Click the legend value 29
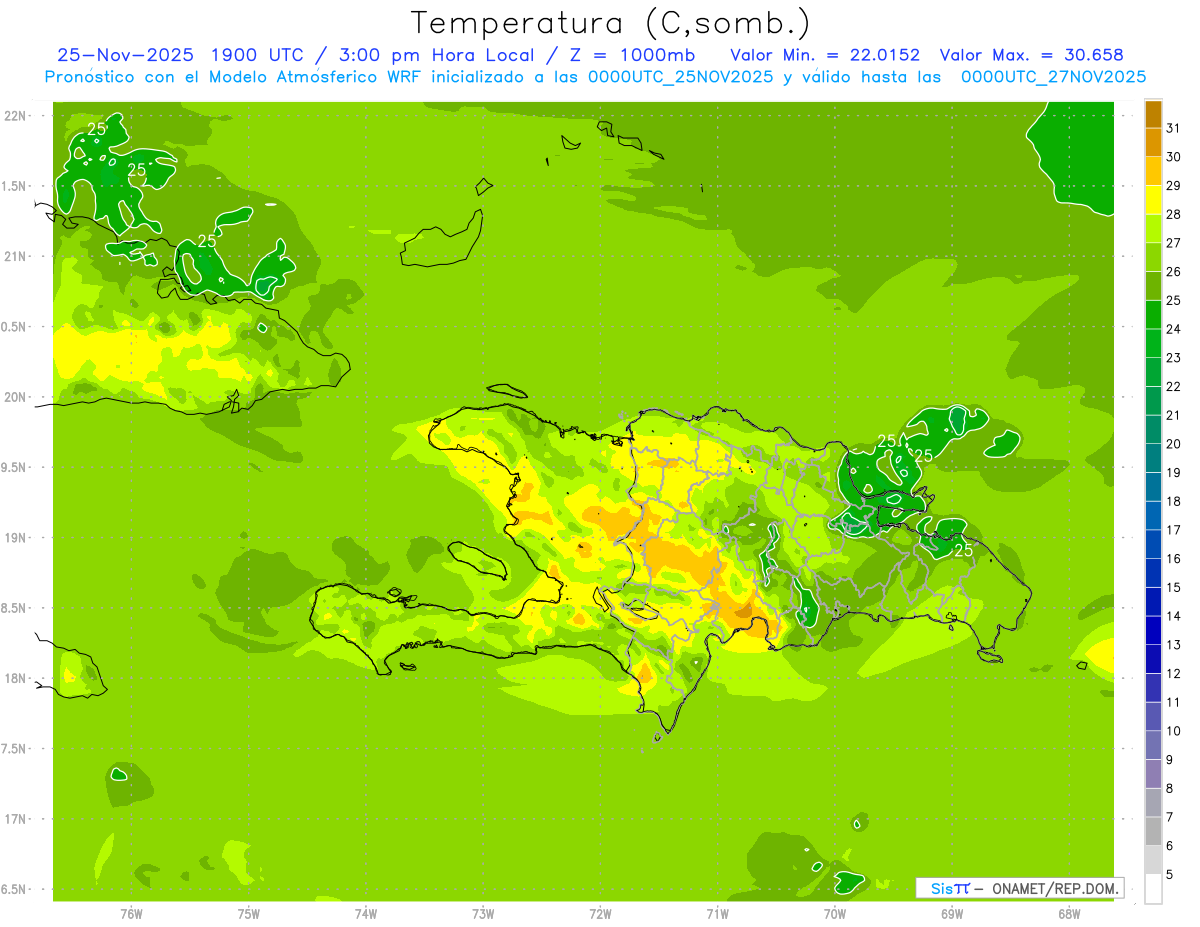 tap(1173, 185)
